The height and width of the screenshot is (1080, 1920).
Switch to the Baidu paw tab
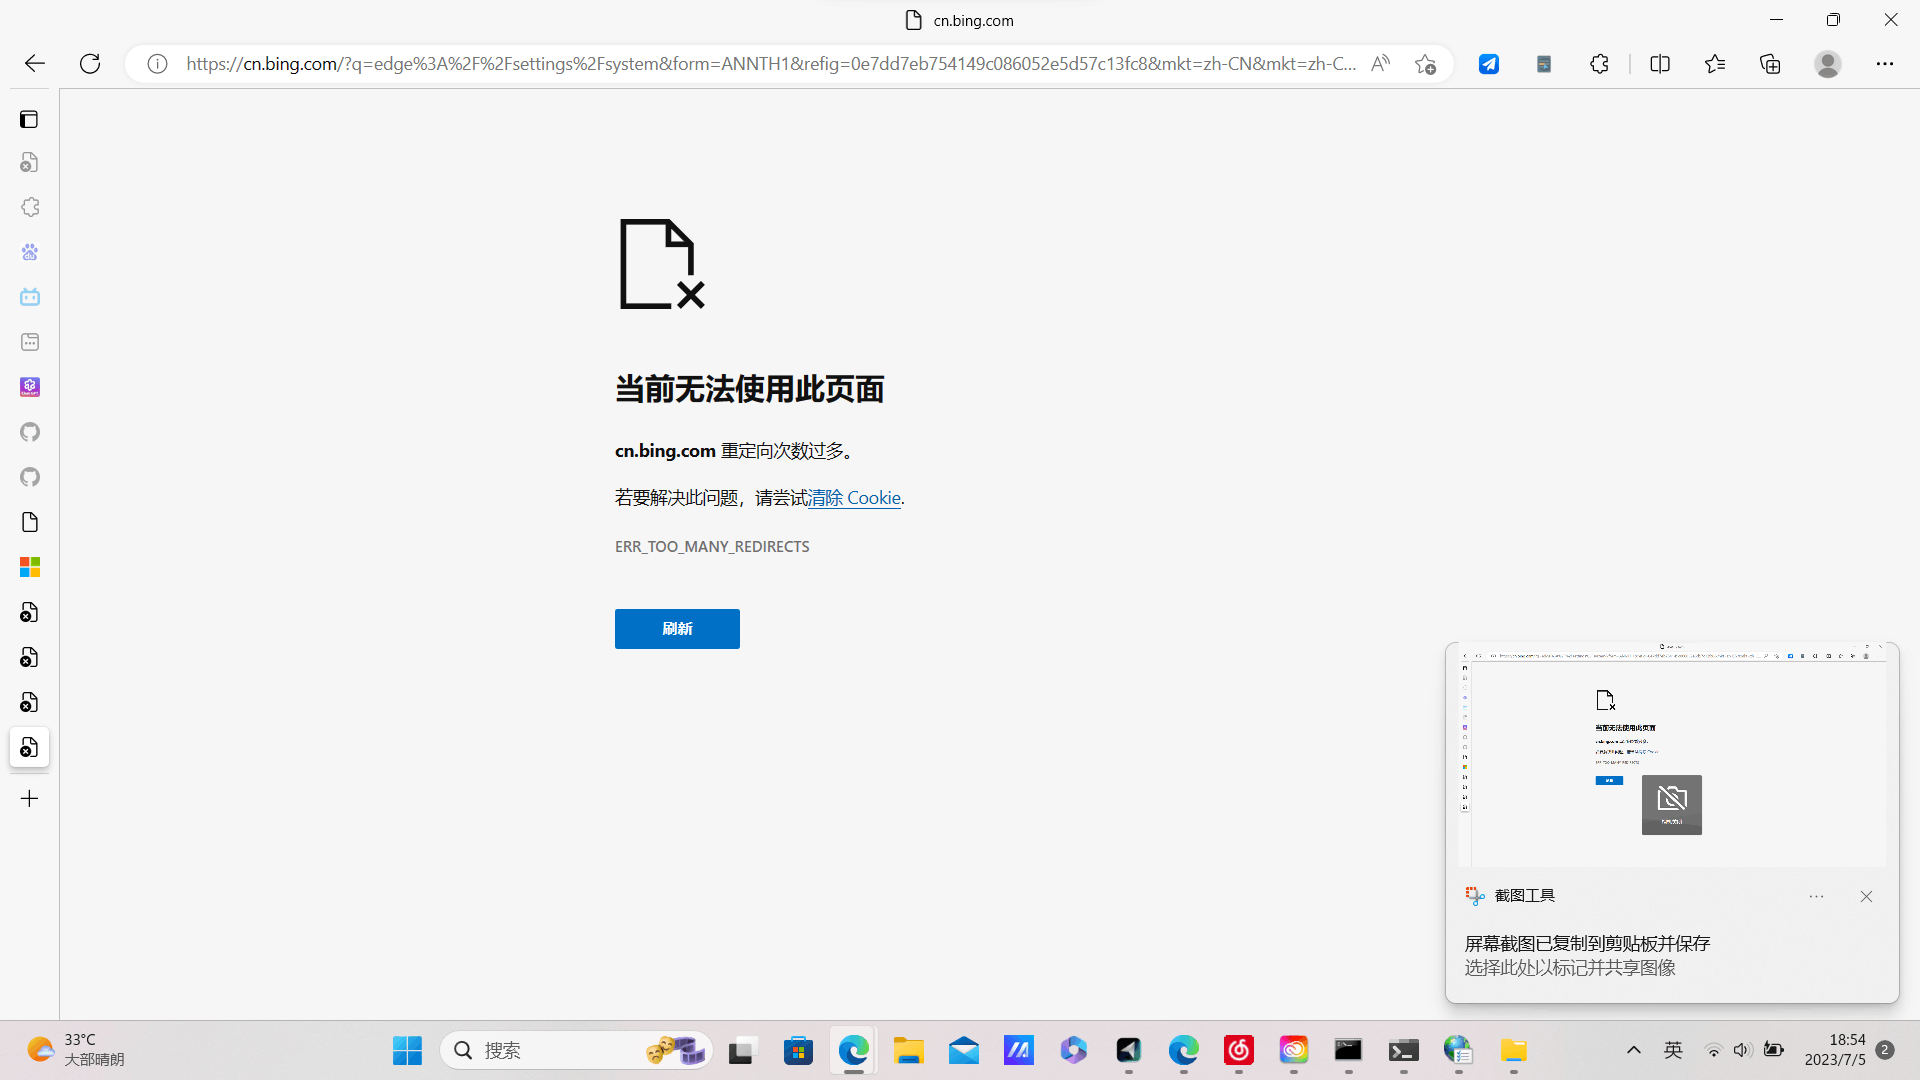click(x=29, y=252)
